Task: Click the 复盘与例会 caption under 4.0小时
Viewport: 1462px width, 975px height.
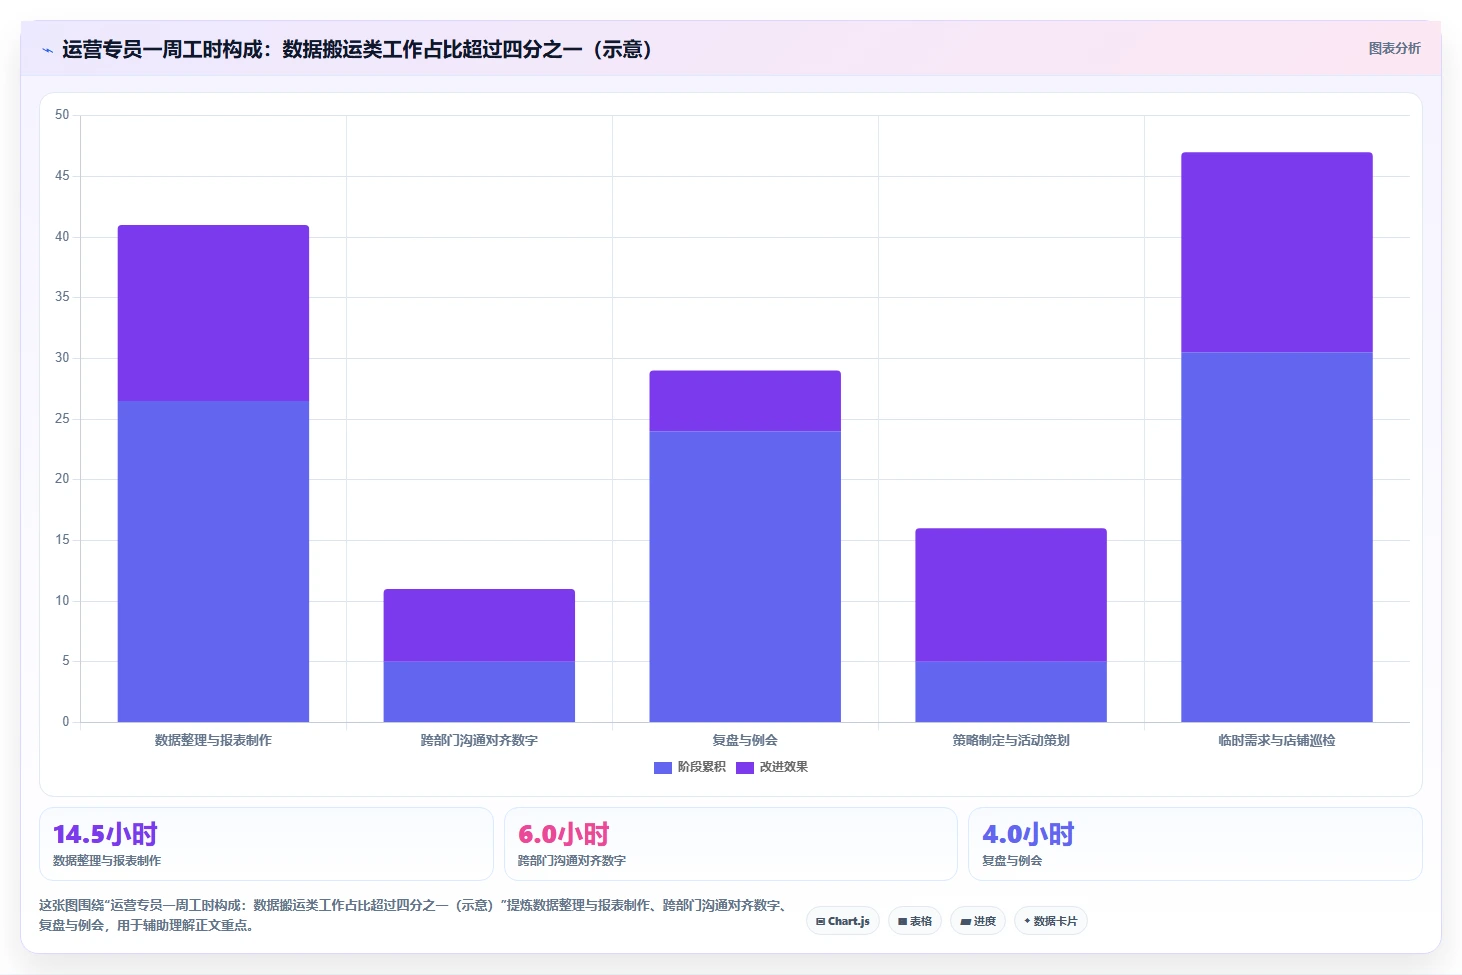Action: (1012, 860)
